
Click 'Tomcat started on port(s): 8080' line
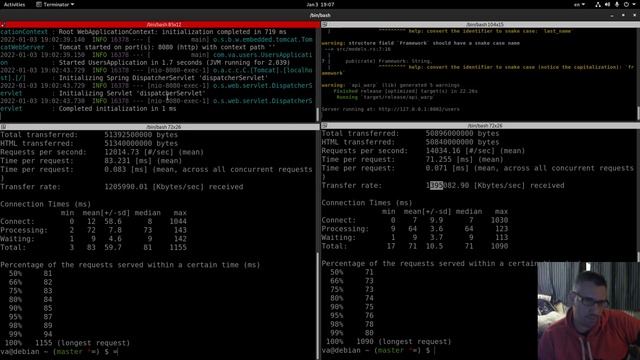point(167,47)
